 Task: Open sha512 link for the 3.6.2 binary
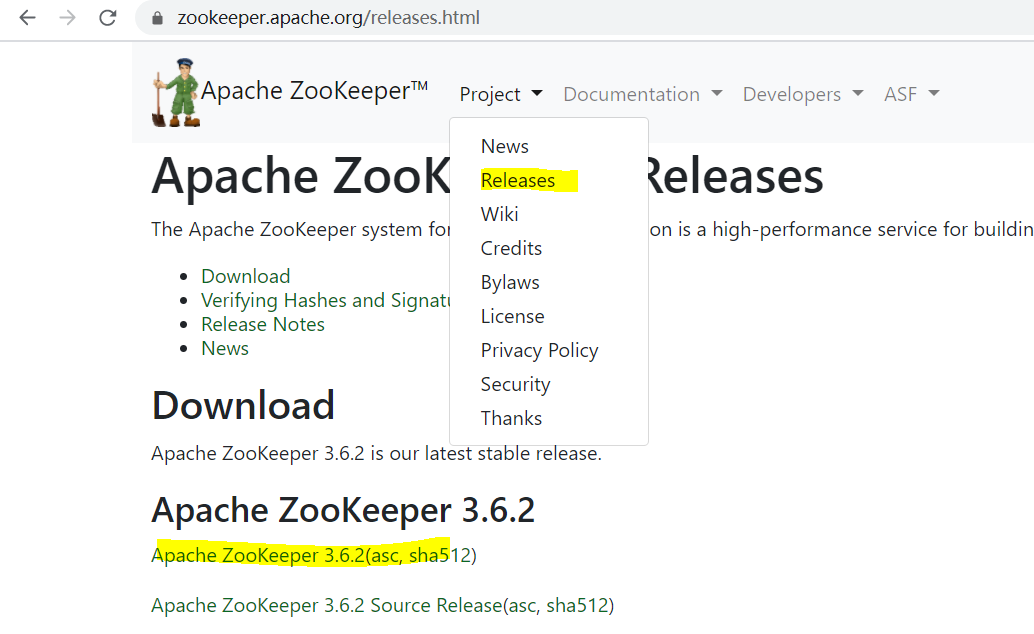[440, 555]
